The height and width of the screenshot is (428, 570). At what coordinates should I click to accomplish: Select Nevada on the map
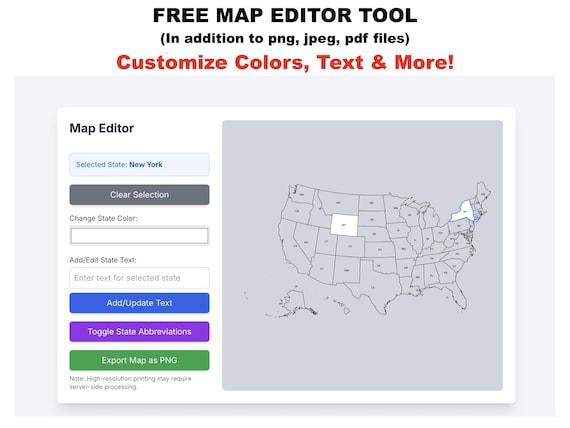(305, 242)
